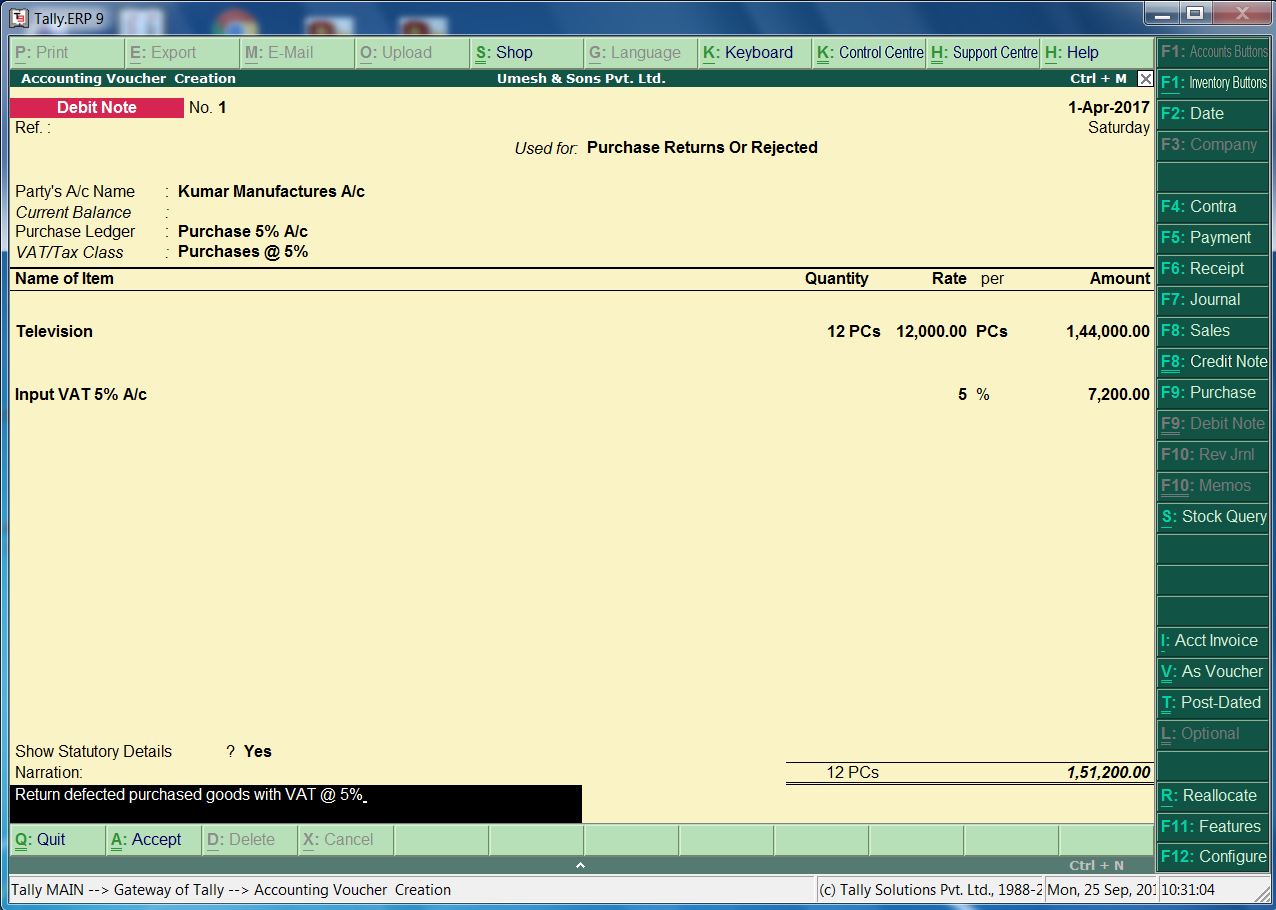Viewport: 1276px width, 910px height.
Task: Select the Purchases @ 5% tax class
Action: coord(243,252)
